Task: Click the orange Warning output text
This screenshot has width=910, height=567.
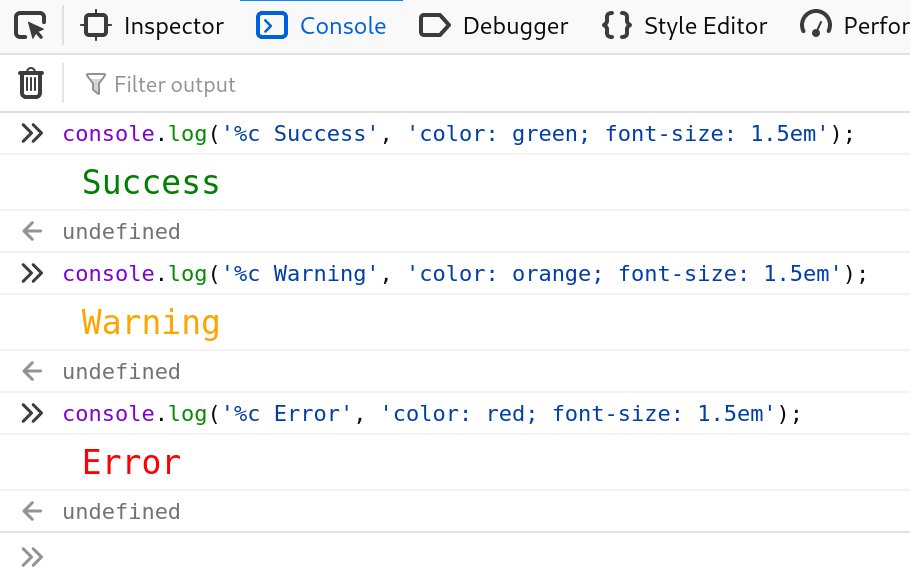Action: pos(151,323)
